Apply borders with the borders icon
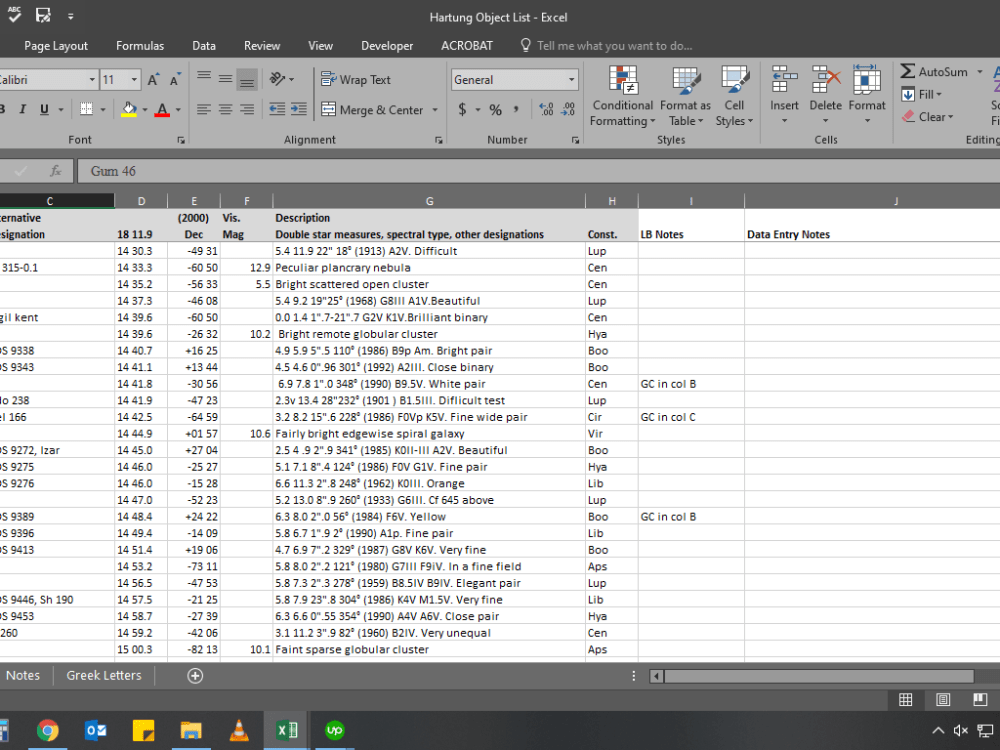Screen dimensions: 1000x750 [x=86, y=110]
